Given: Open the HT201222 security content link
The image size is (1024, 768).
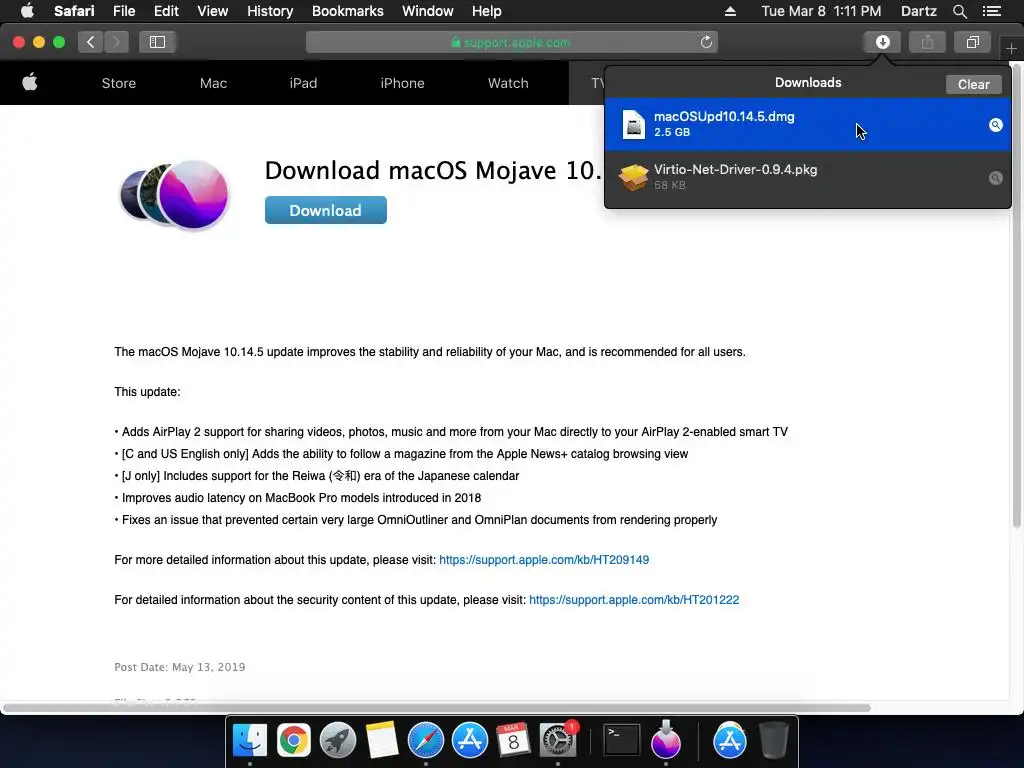Looking at the screenshot, I should point(633,600).
